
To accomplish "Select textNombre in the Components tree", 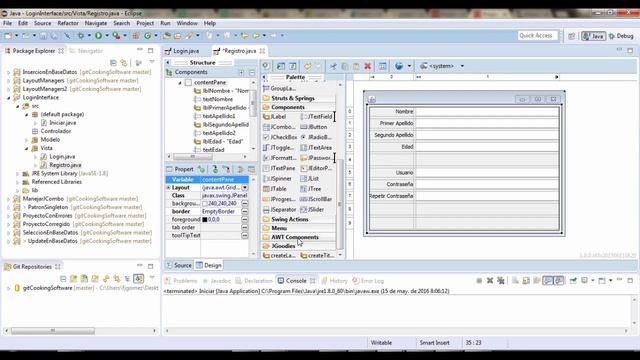I will pos(218,99).
